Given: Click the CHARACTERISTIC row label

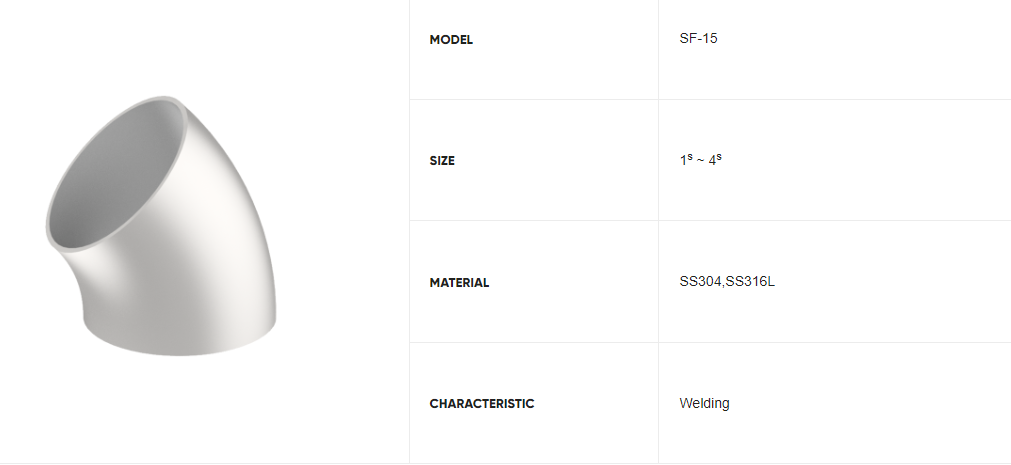Looking at the screenshot, I should pyautogui.click(x=482, y=404).
